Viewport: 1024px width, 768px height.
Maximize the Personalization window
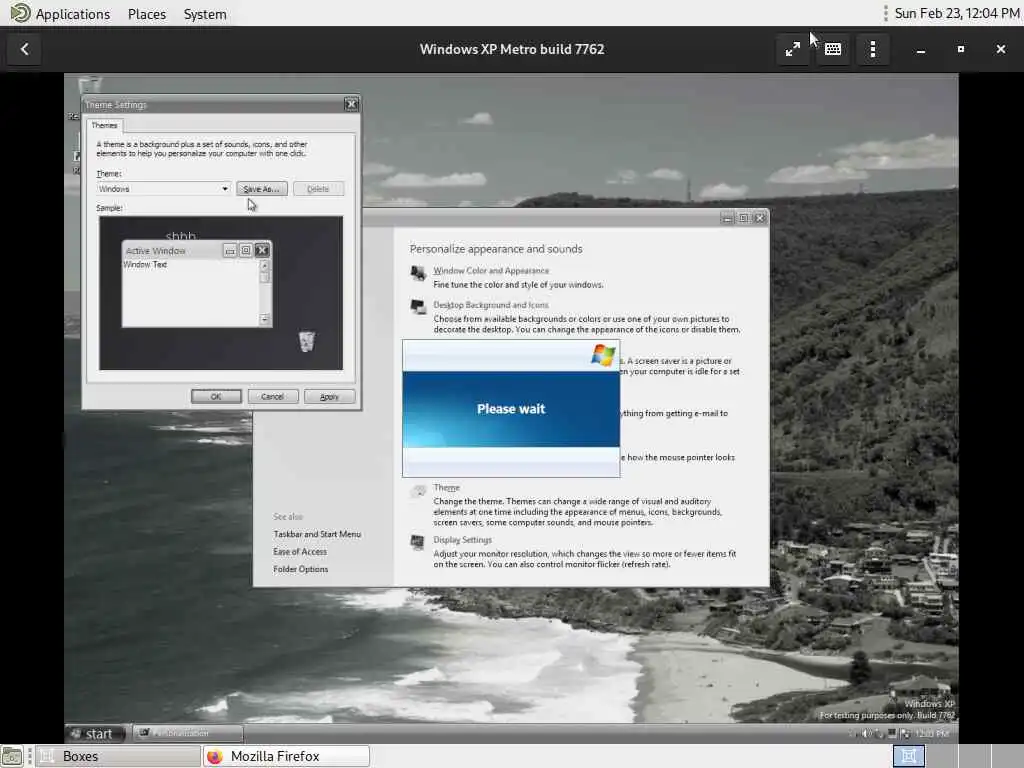tap(744, 218)
